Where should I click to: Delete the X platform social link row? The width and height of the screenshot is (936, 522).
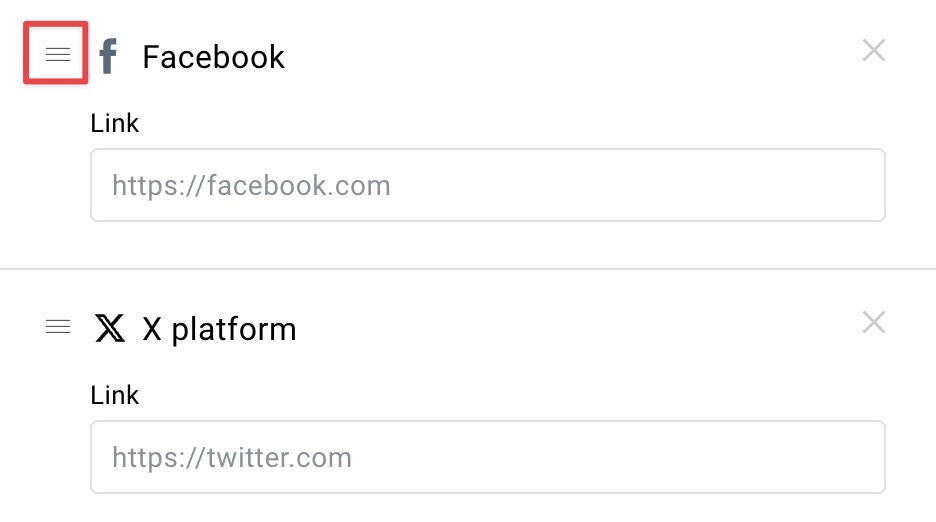tap(873, 323)
